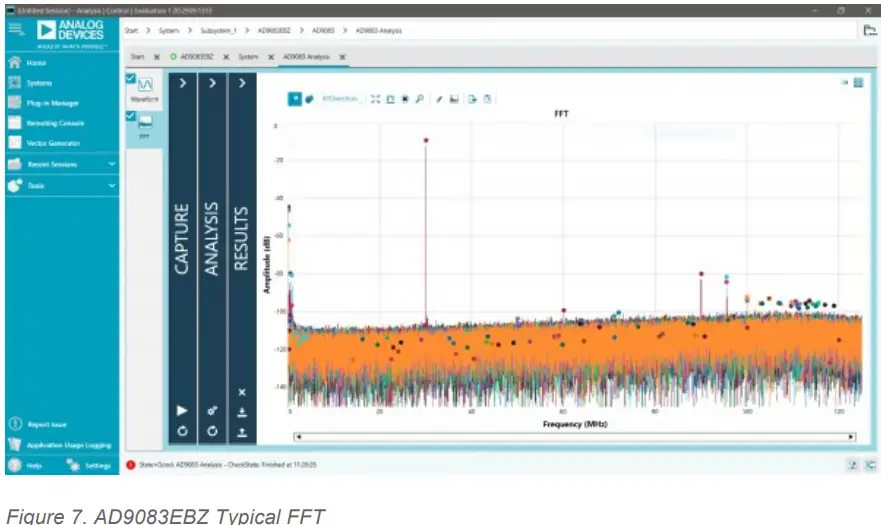Close the AD9083 Analysis tab
881x525 pixels.
(x=342, y=57)
